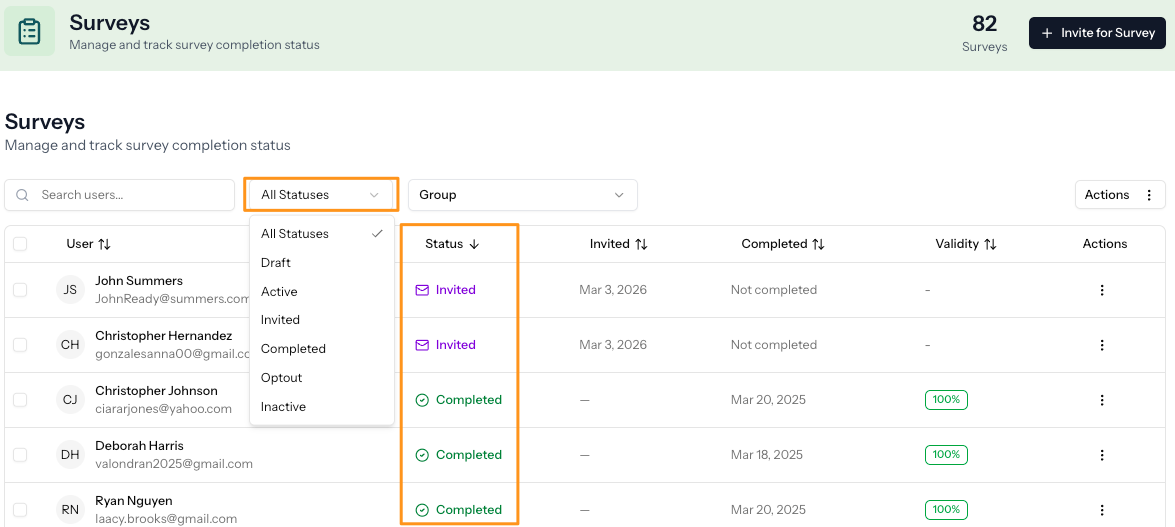Click Mar 20, 2025 in Christopher Johnson row

[768, 400]
